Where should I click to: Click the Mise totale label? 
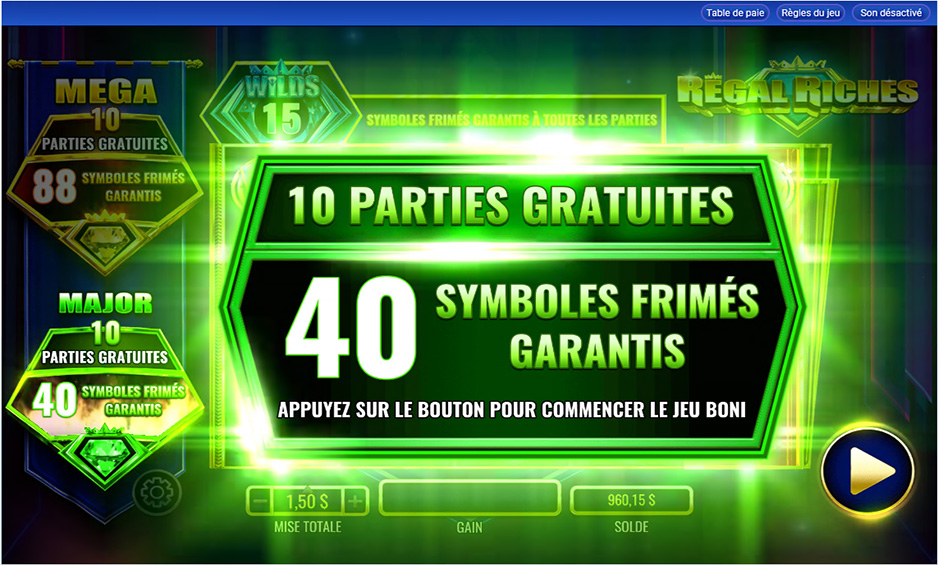[307, 527]
